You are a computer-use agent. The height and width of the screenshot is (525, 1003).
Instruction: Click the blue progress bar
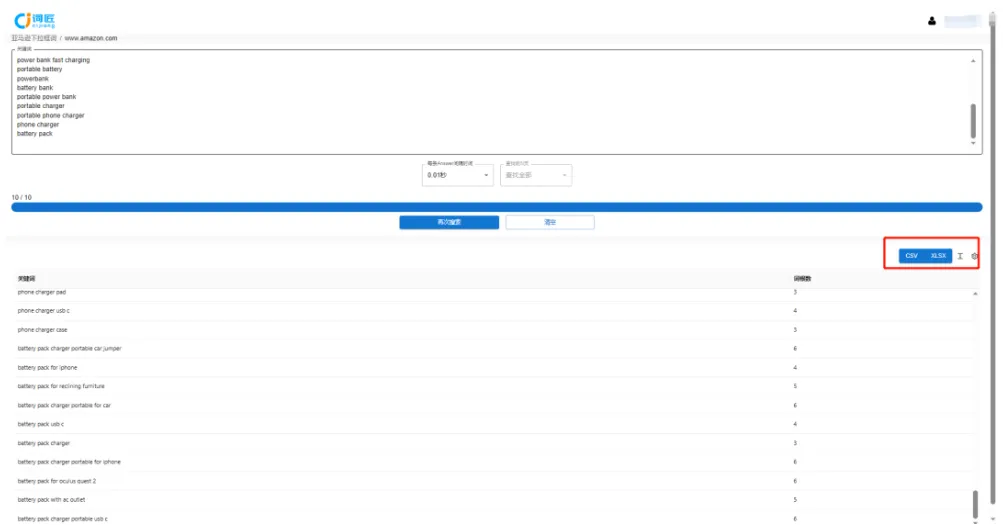[497, 207]
